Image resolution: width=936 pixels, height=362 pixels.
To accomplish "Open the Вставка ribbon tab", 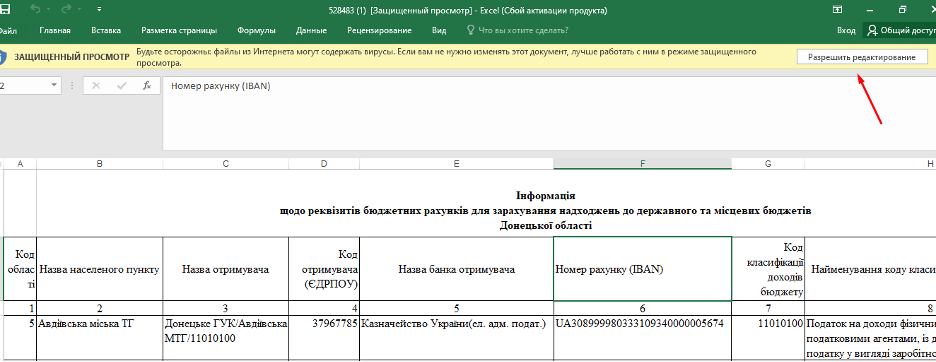I will click(x=106, y=30).
